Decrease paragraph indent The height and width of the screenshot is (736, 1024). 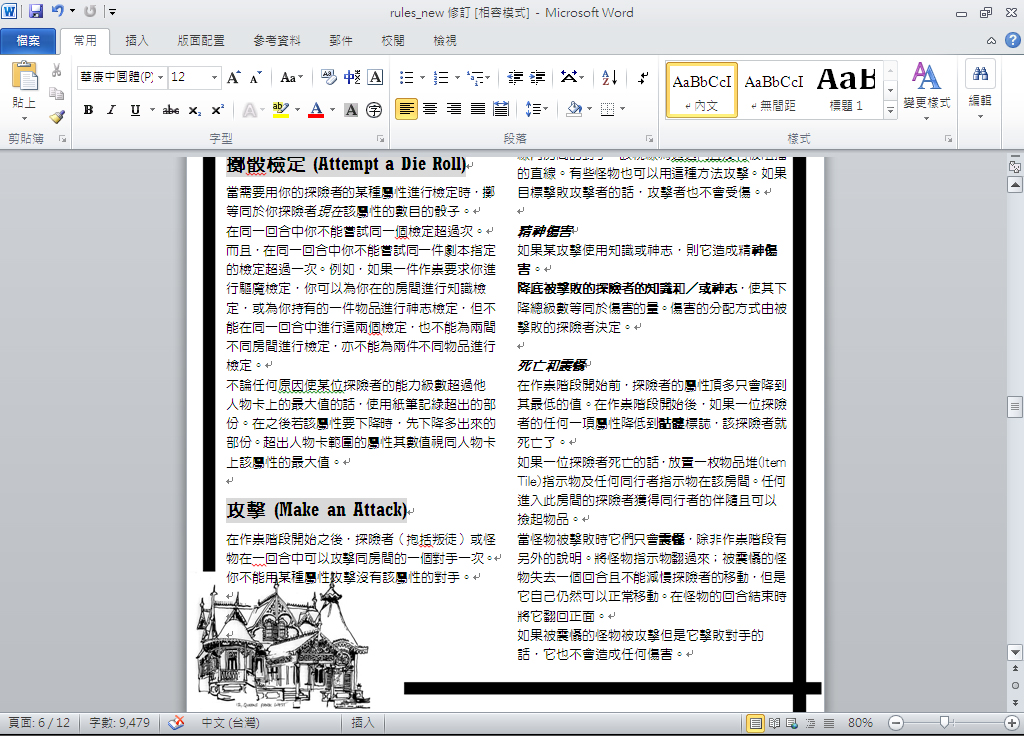point(515,78)
